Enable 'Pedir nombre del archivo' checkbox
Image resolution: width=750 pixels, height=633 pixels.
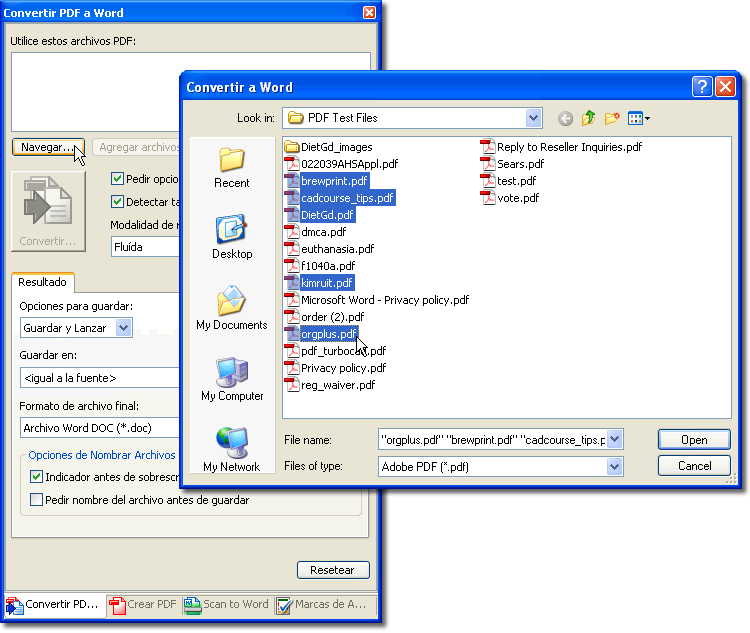(37, 499)
